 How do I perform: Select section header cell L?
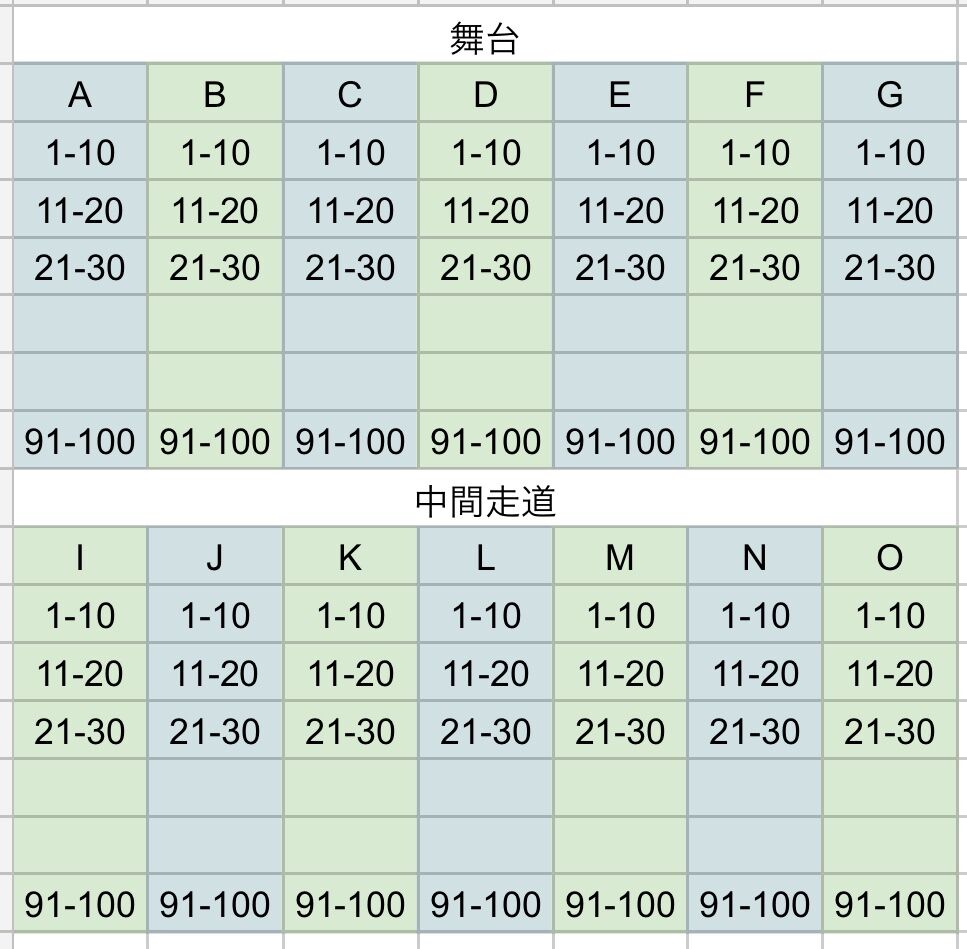click(486, 556)
